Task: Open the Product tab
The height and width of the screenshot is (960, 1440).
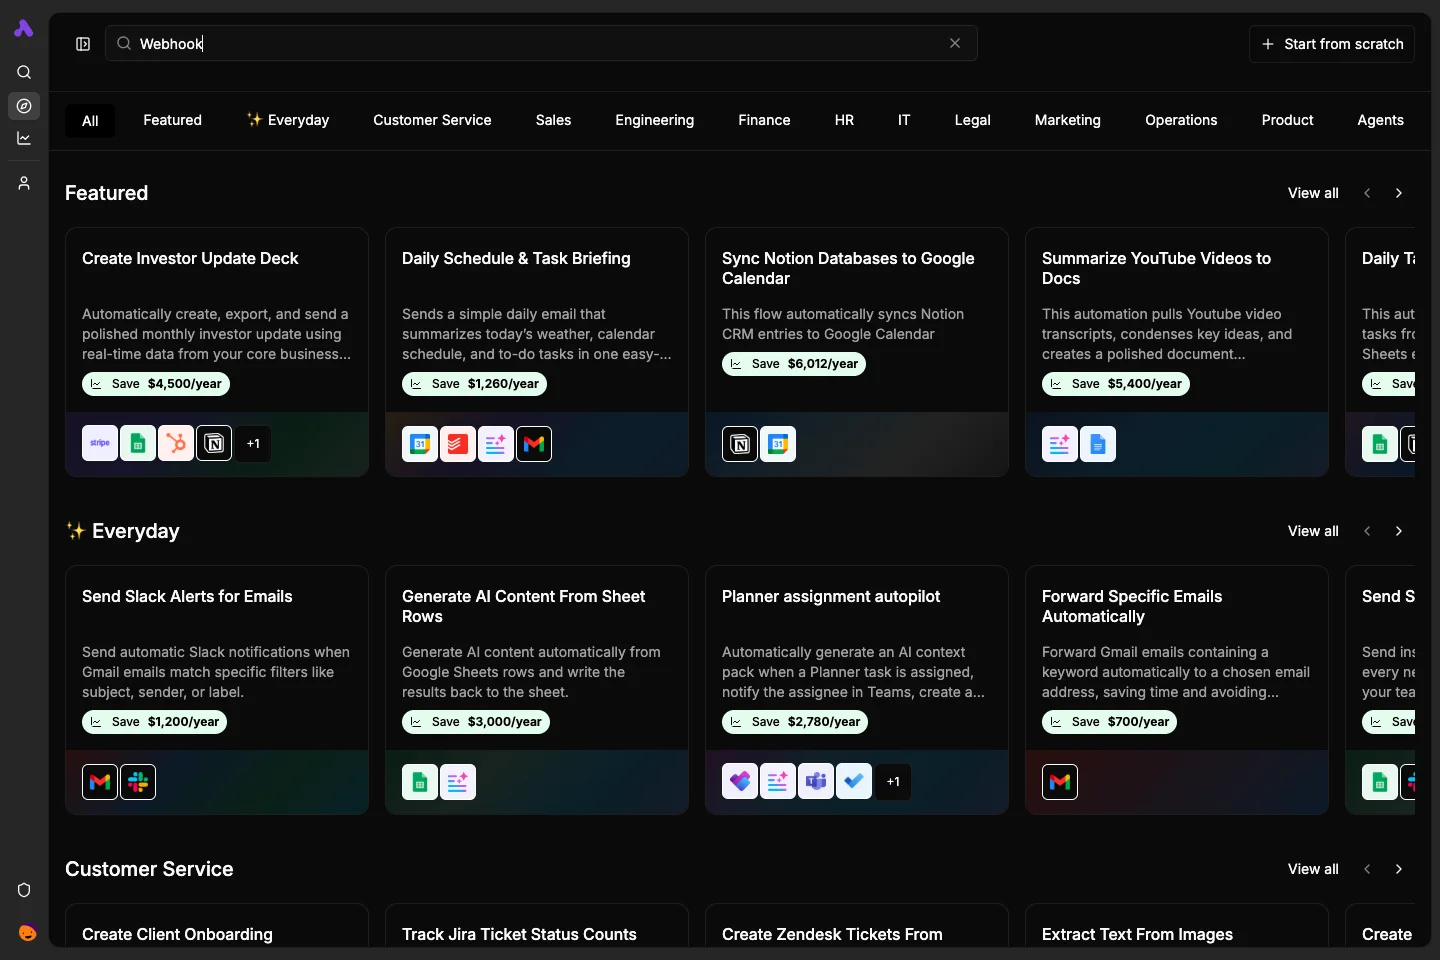Action: [1287, 120]
